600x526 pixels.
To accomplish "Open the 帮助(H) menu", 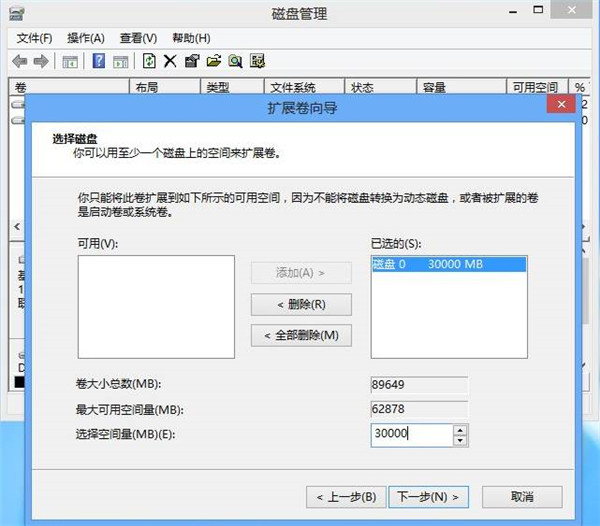I will (190, 38).
